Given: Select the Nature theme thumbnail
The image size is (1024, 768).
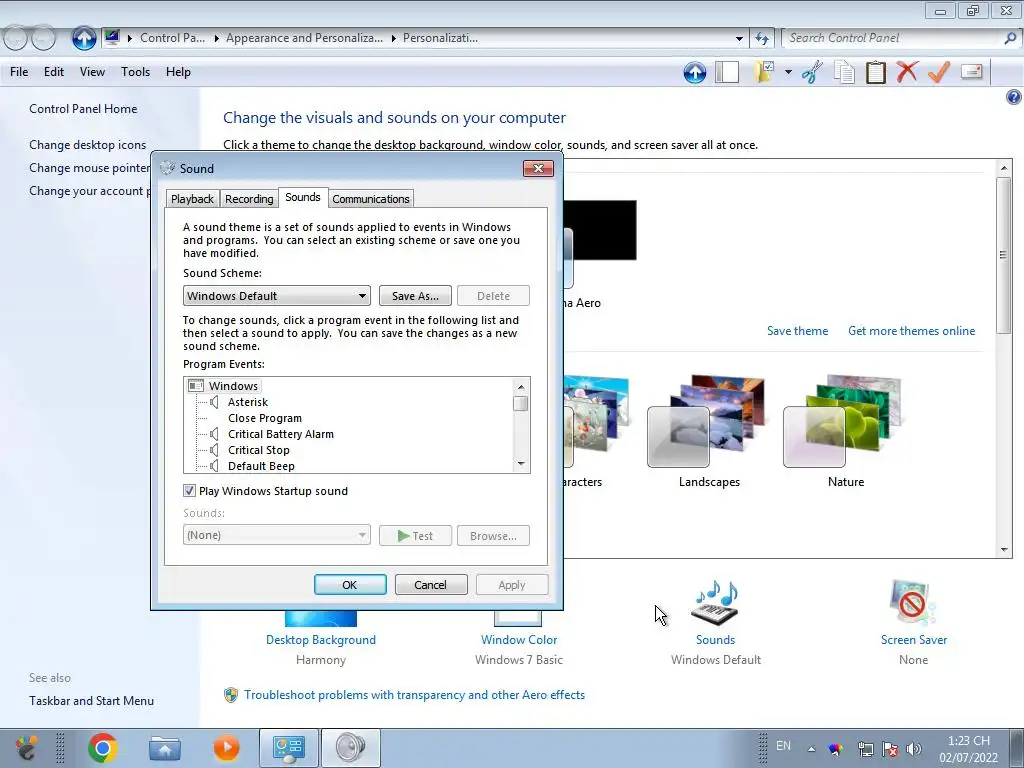Looking at the screenshot, I should point(843,422).
